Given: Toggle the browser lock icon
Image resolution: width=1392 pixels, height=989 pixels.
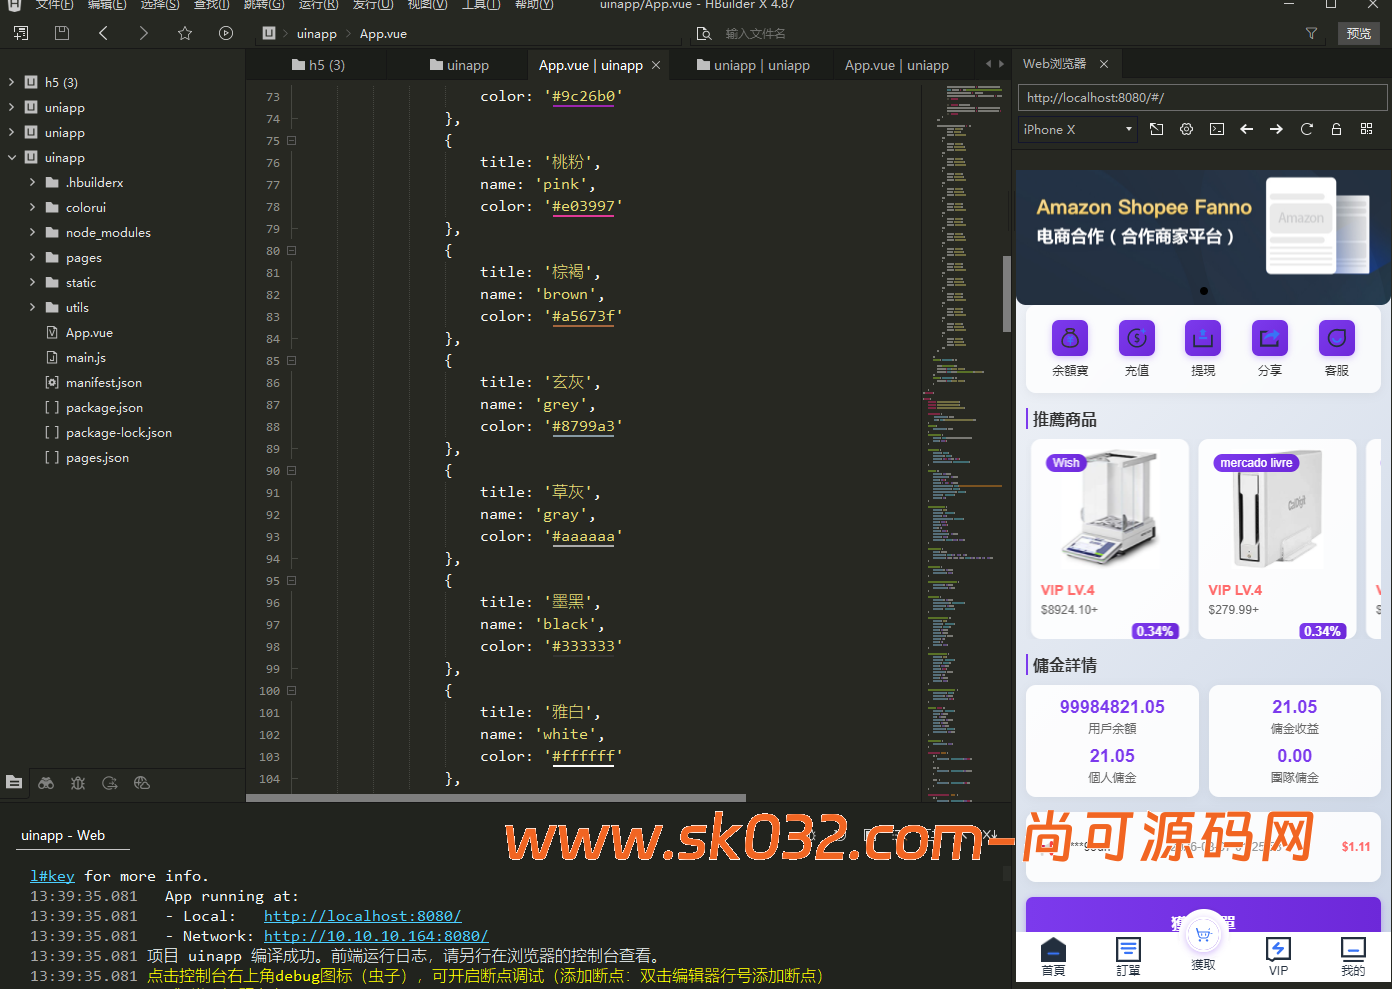Looking at the screenshot, I should point(1336,129).
